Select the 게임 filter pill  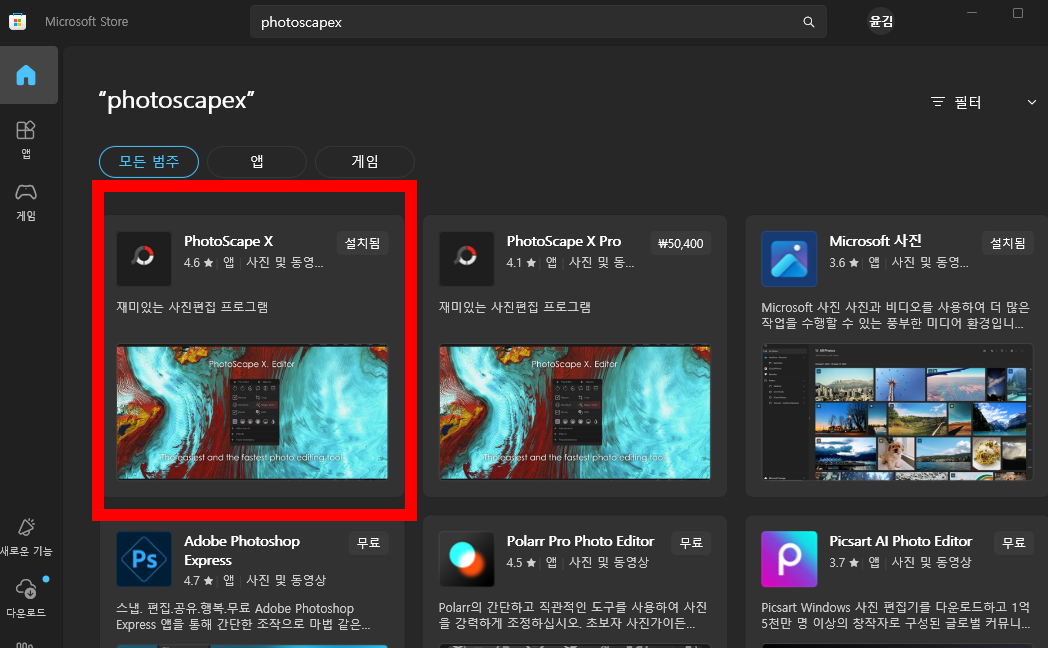click(x=365, y=161)
